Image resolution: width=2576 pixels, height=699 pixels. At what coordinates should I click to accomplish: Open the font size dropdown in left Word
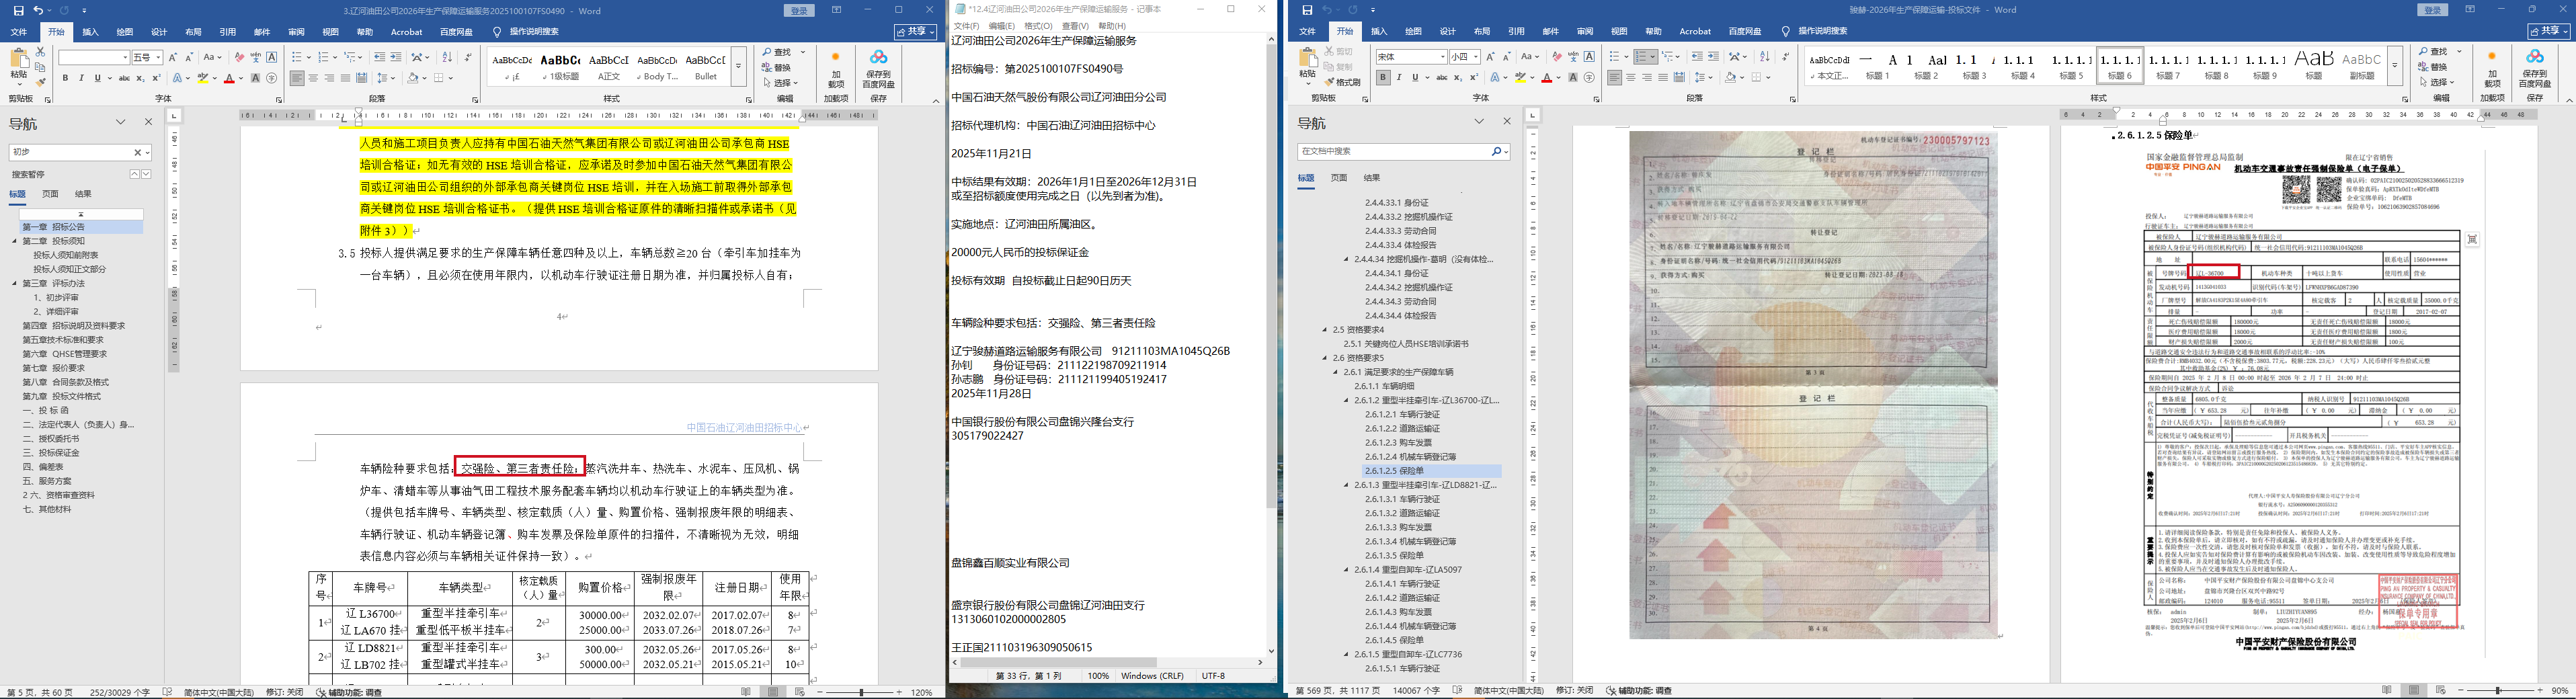pos(158,58)
